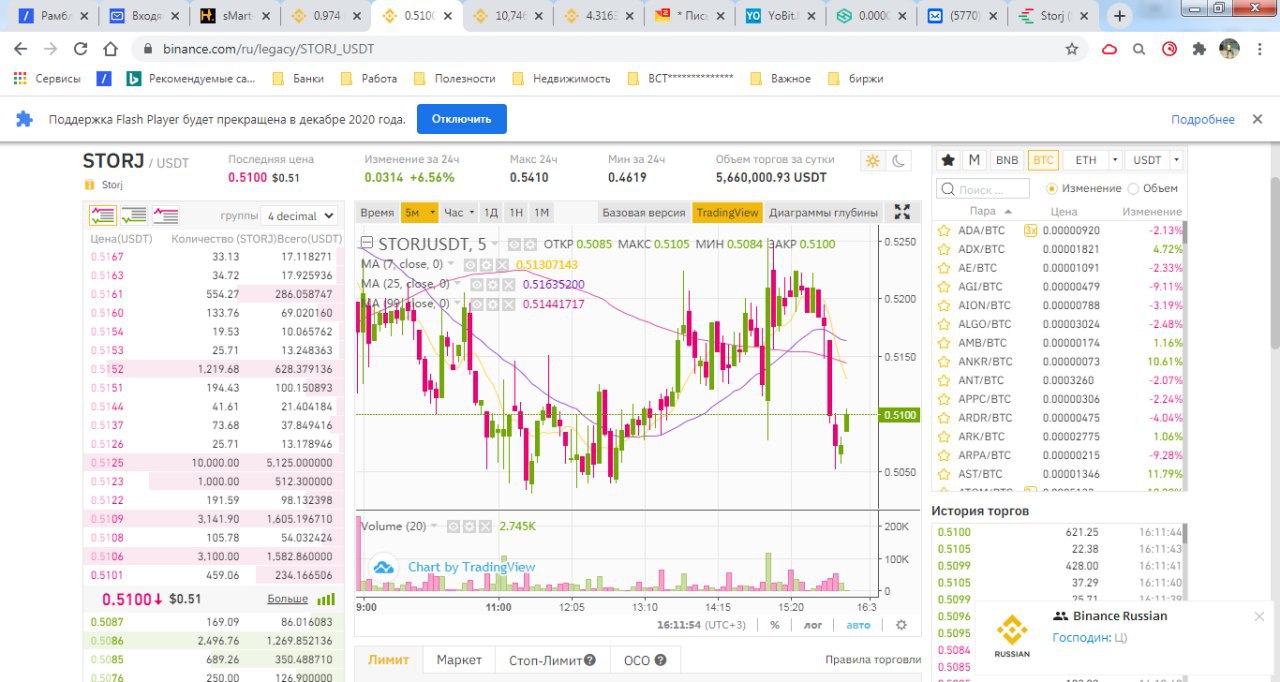Select the Изменение radio button
This screenshot has height=682, width=1280.
click(1051, 188)
